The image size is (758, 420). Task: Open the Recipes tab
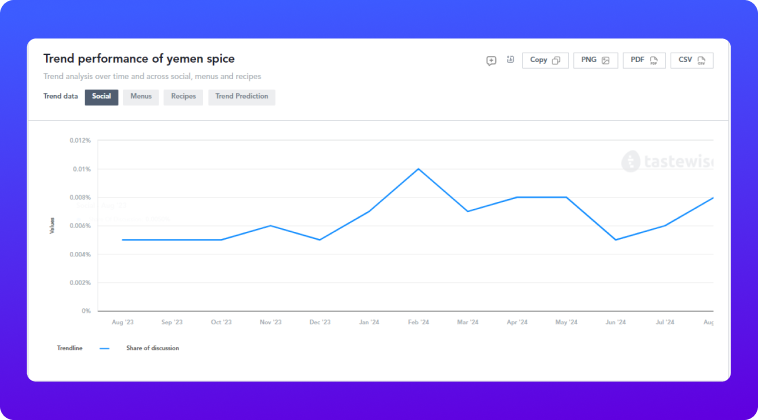click(183, 97)
